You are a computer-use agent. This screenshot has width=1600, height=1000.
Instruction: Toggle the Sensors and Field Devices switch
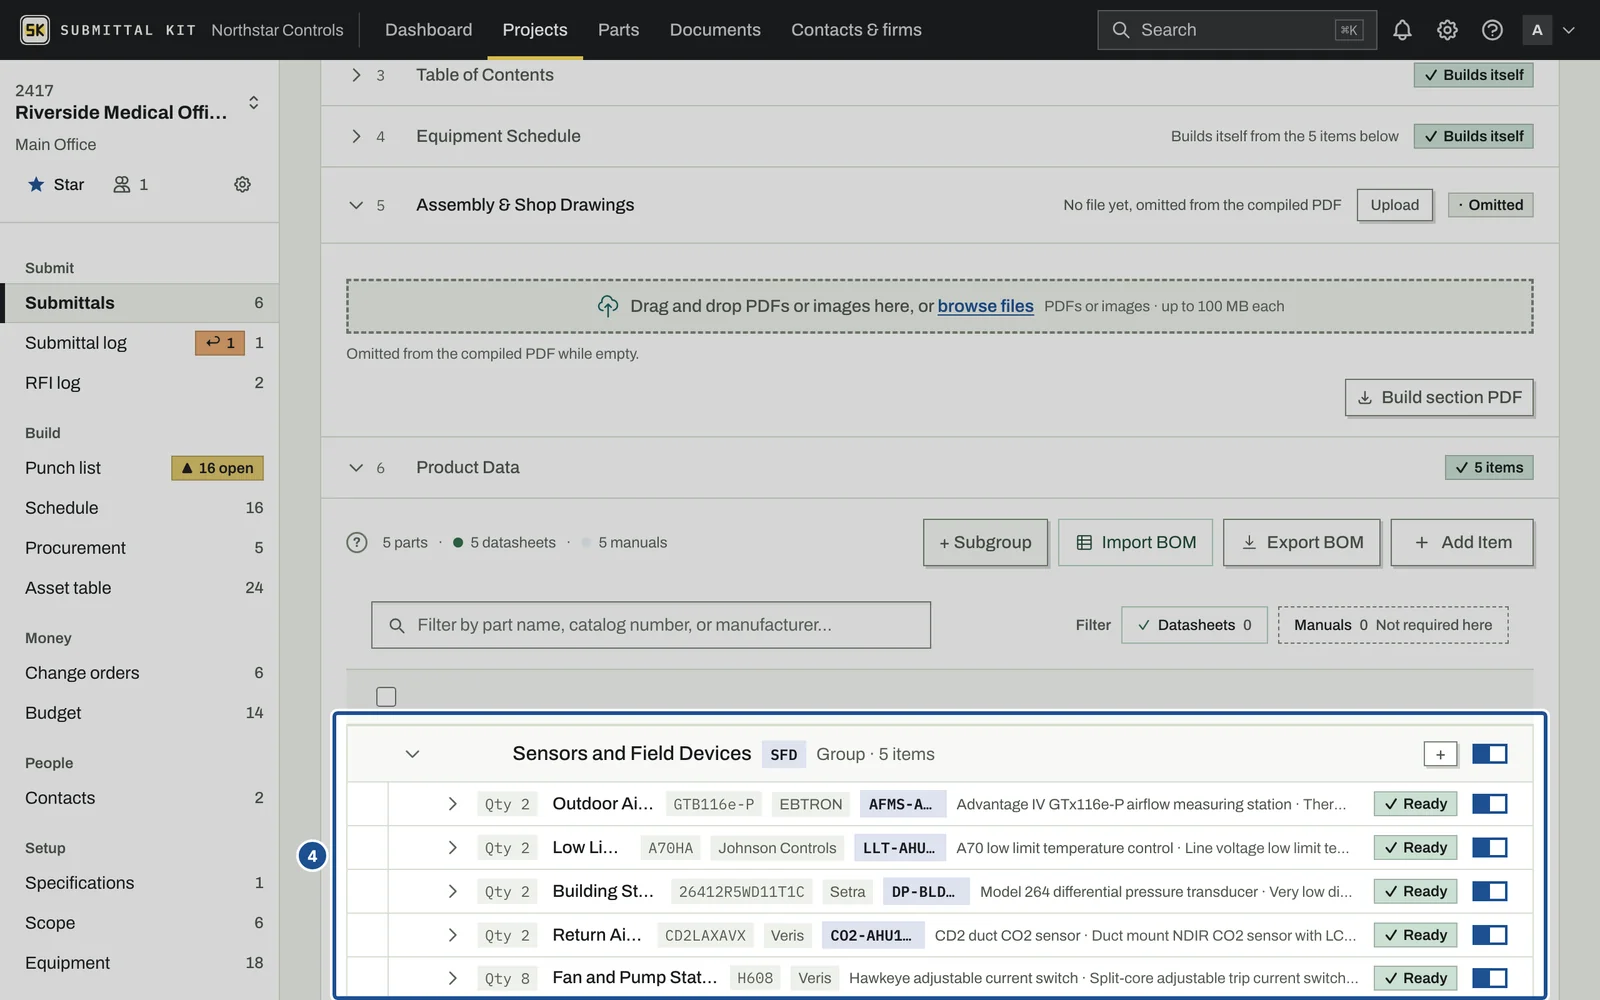coord(1490,754)
